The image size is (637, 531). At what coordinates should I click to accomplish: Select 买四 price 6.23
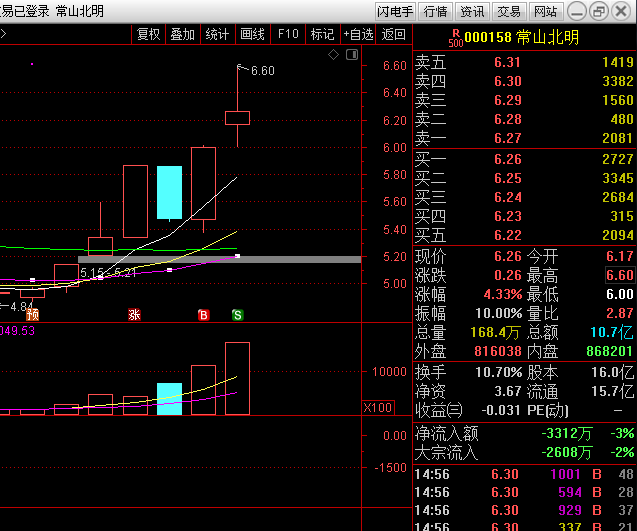[507, 216]
